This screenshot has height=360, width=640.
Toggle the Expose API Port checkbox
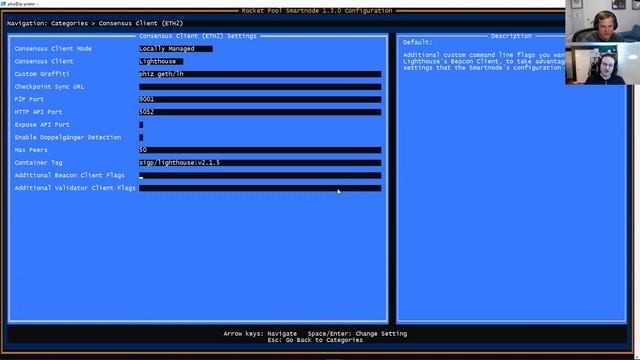tap(141, 124)
